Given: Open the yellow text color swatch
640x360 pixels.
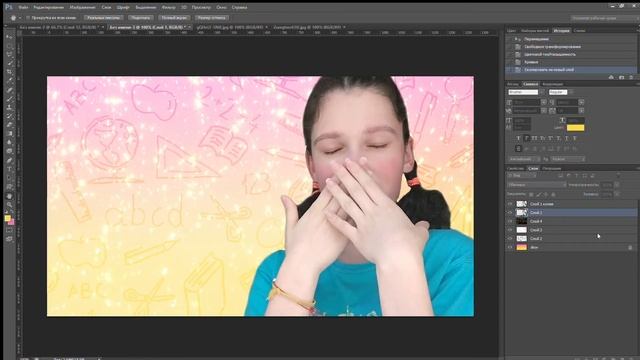Looking at the screenshot, I should pyautogui.click(x=576, y=128).
